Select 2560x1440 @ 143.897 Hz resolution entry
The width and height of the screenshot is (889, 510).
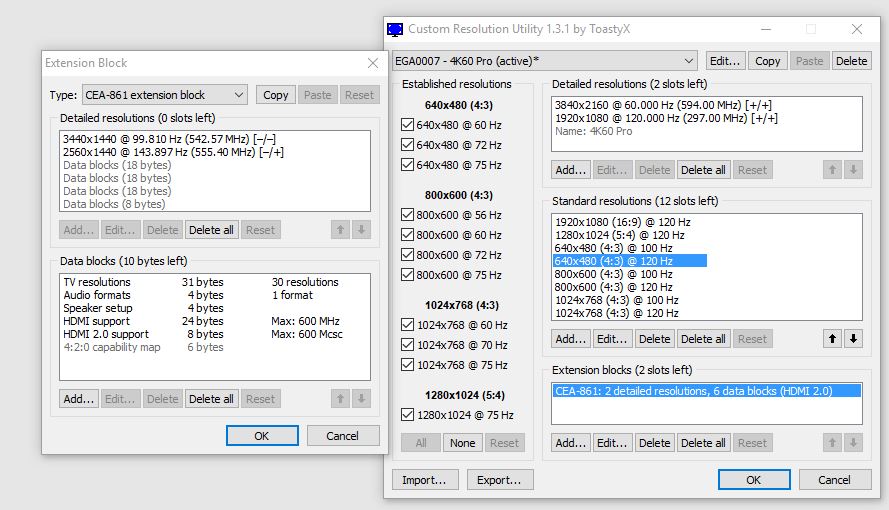(x=173, y=152)
